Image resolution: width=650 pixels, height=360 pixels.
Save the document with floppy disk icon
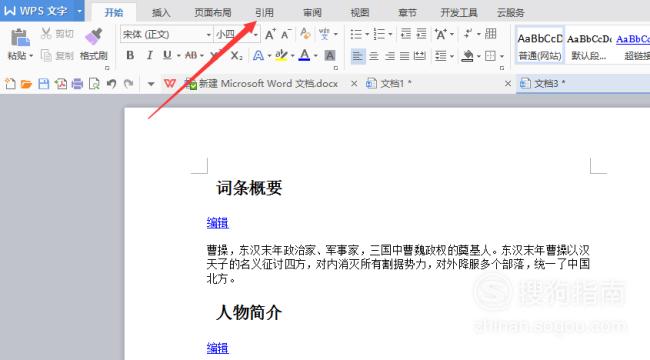point(44,84)
